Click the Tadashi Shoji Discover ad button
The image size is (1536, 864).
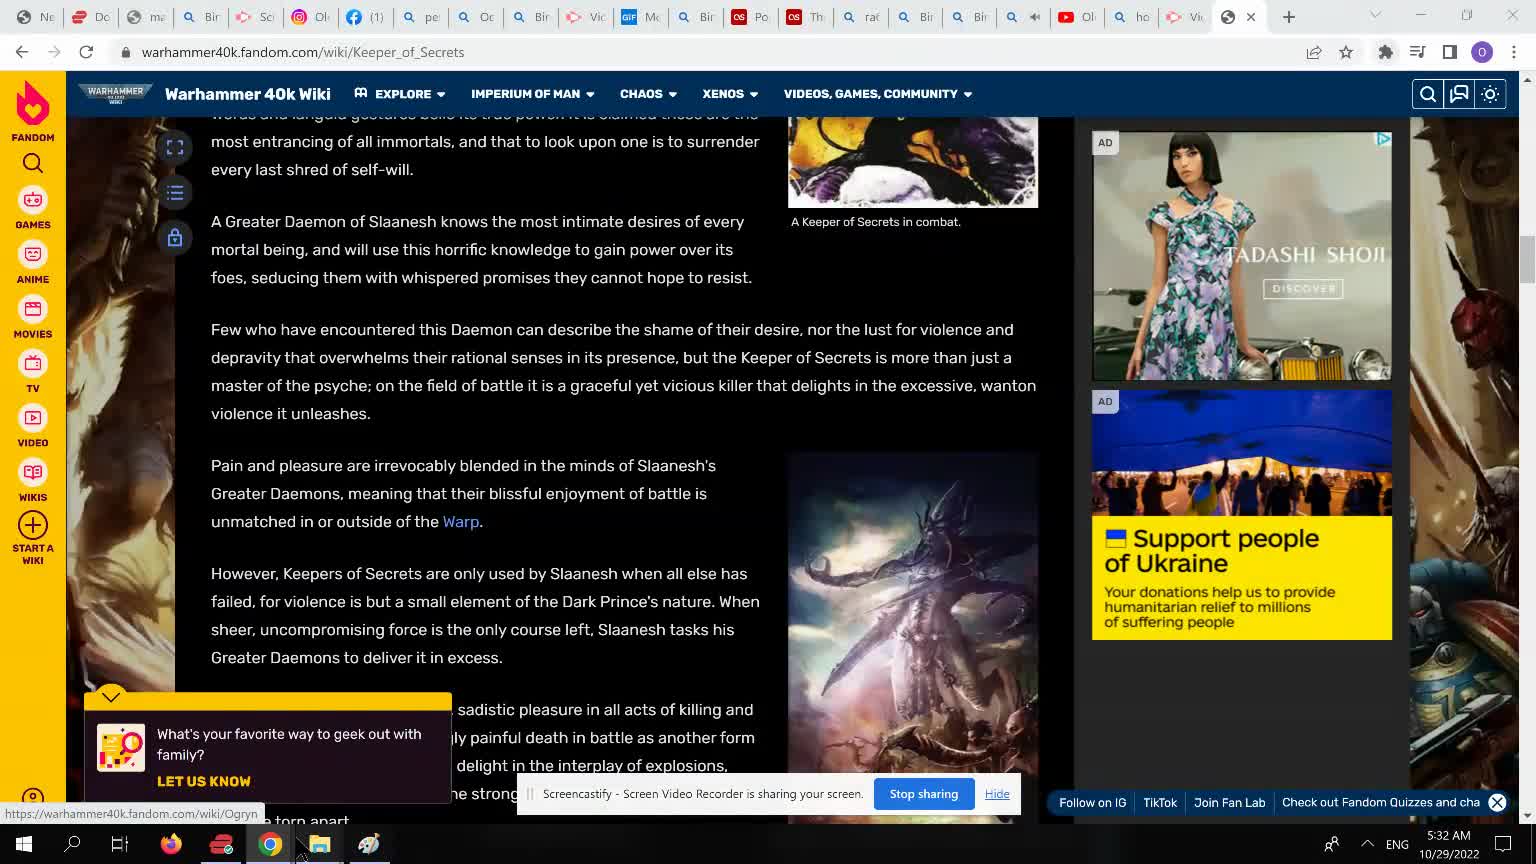click(x=1304, y=289)
